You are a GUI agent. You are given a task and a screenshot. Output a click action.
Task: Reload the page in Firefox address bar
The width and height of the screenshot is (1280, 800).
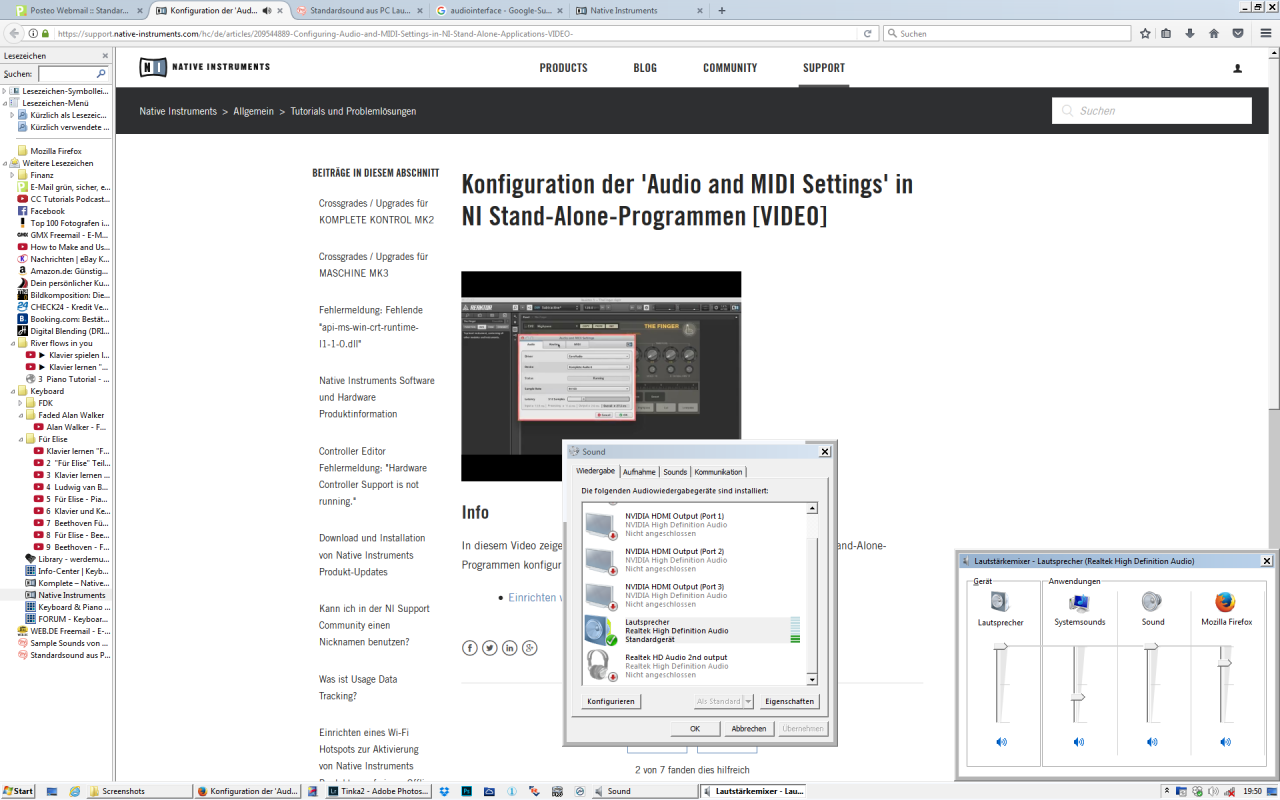pyautogui.click(x=868, y=33)
